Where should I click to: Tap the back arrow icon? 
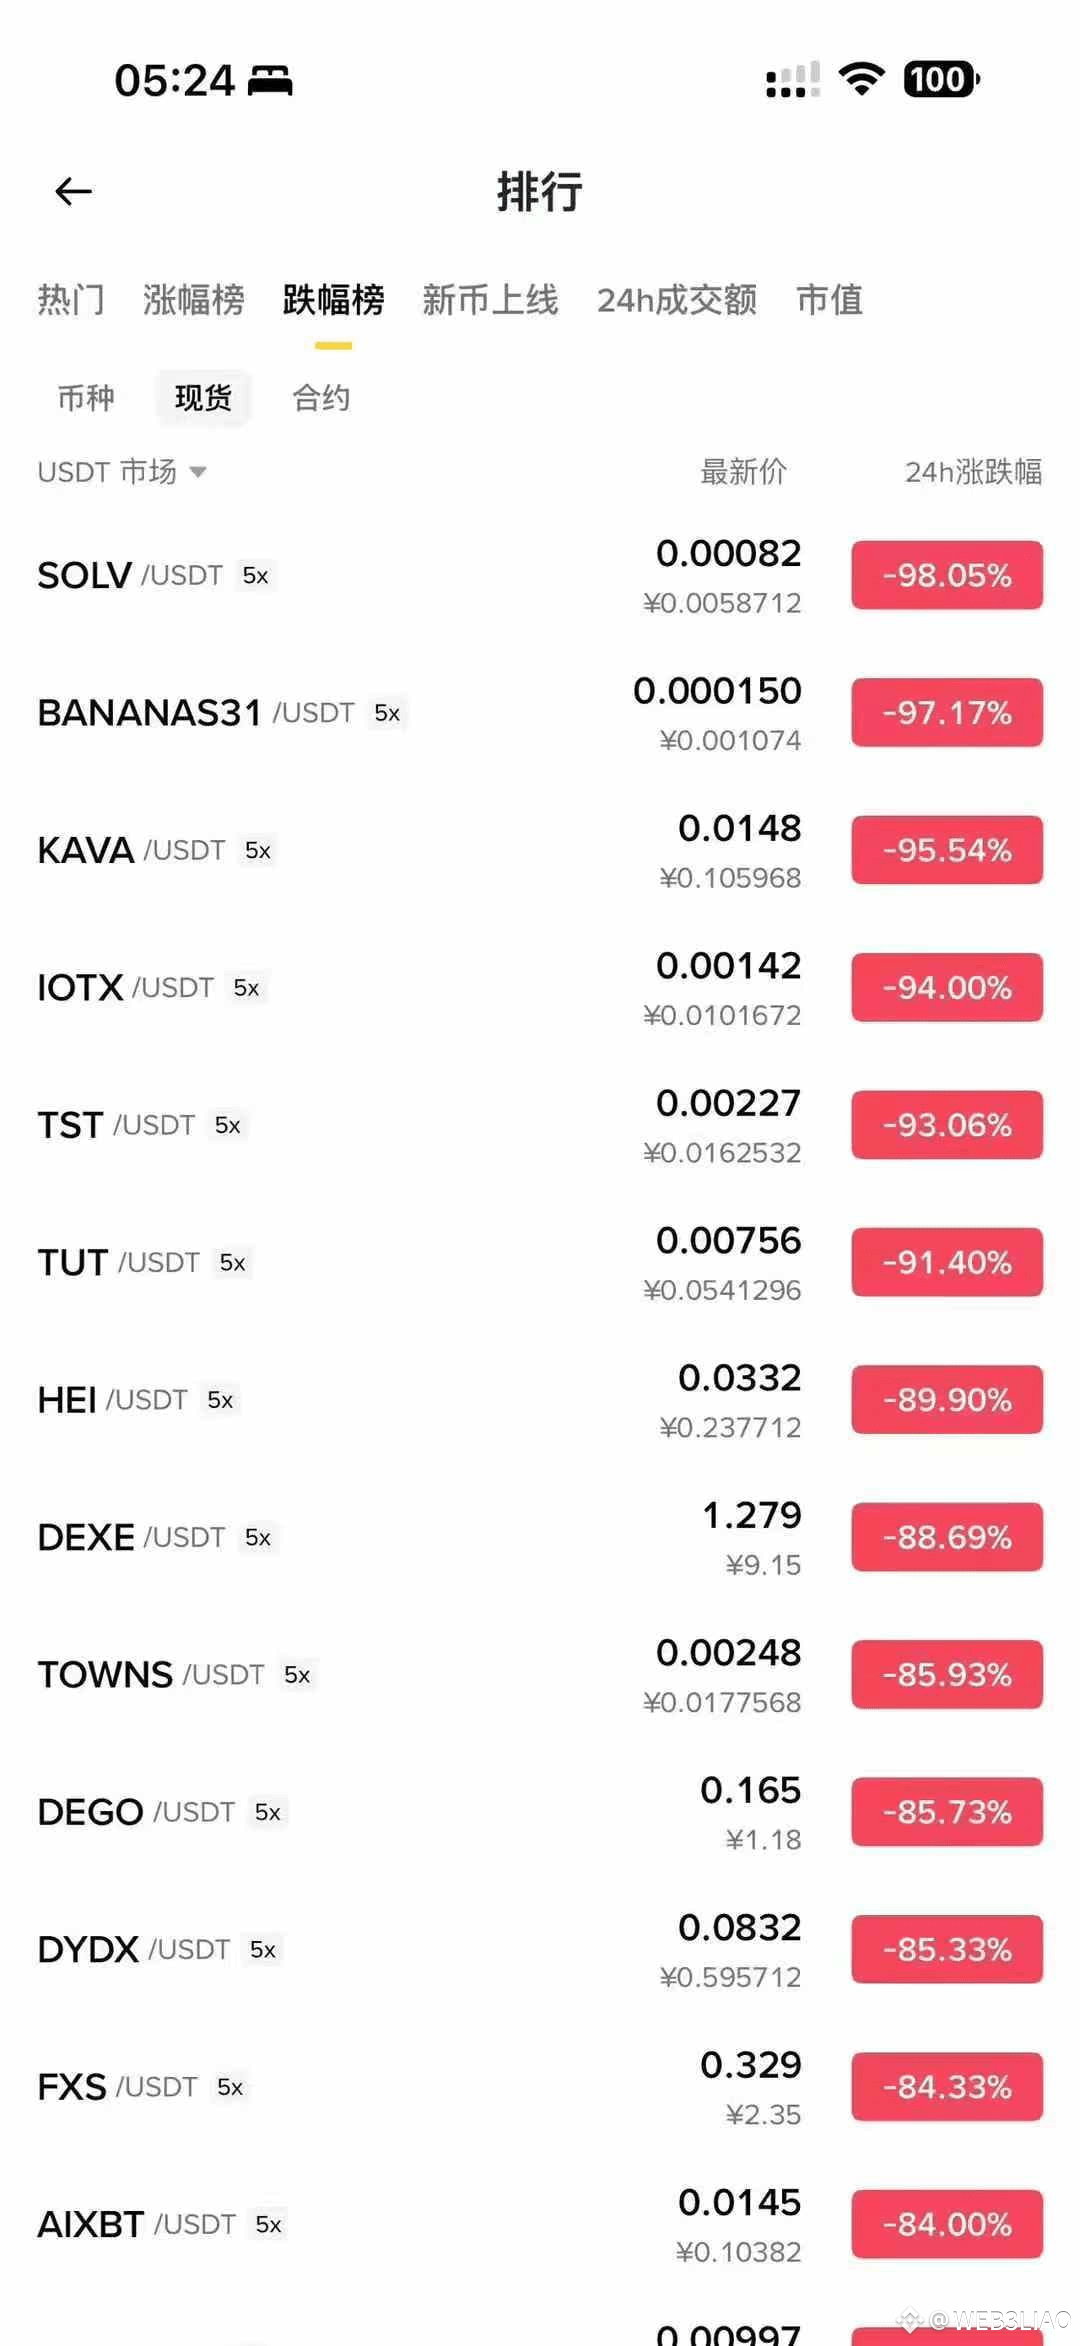click(73, 191)
